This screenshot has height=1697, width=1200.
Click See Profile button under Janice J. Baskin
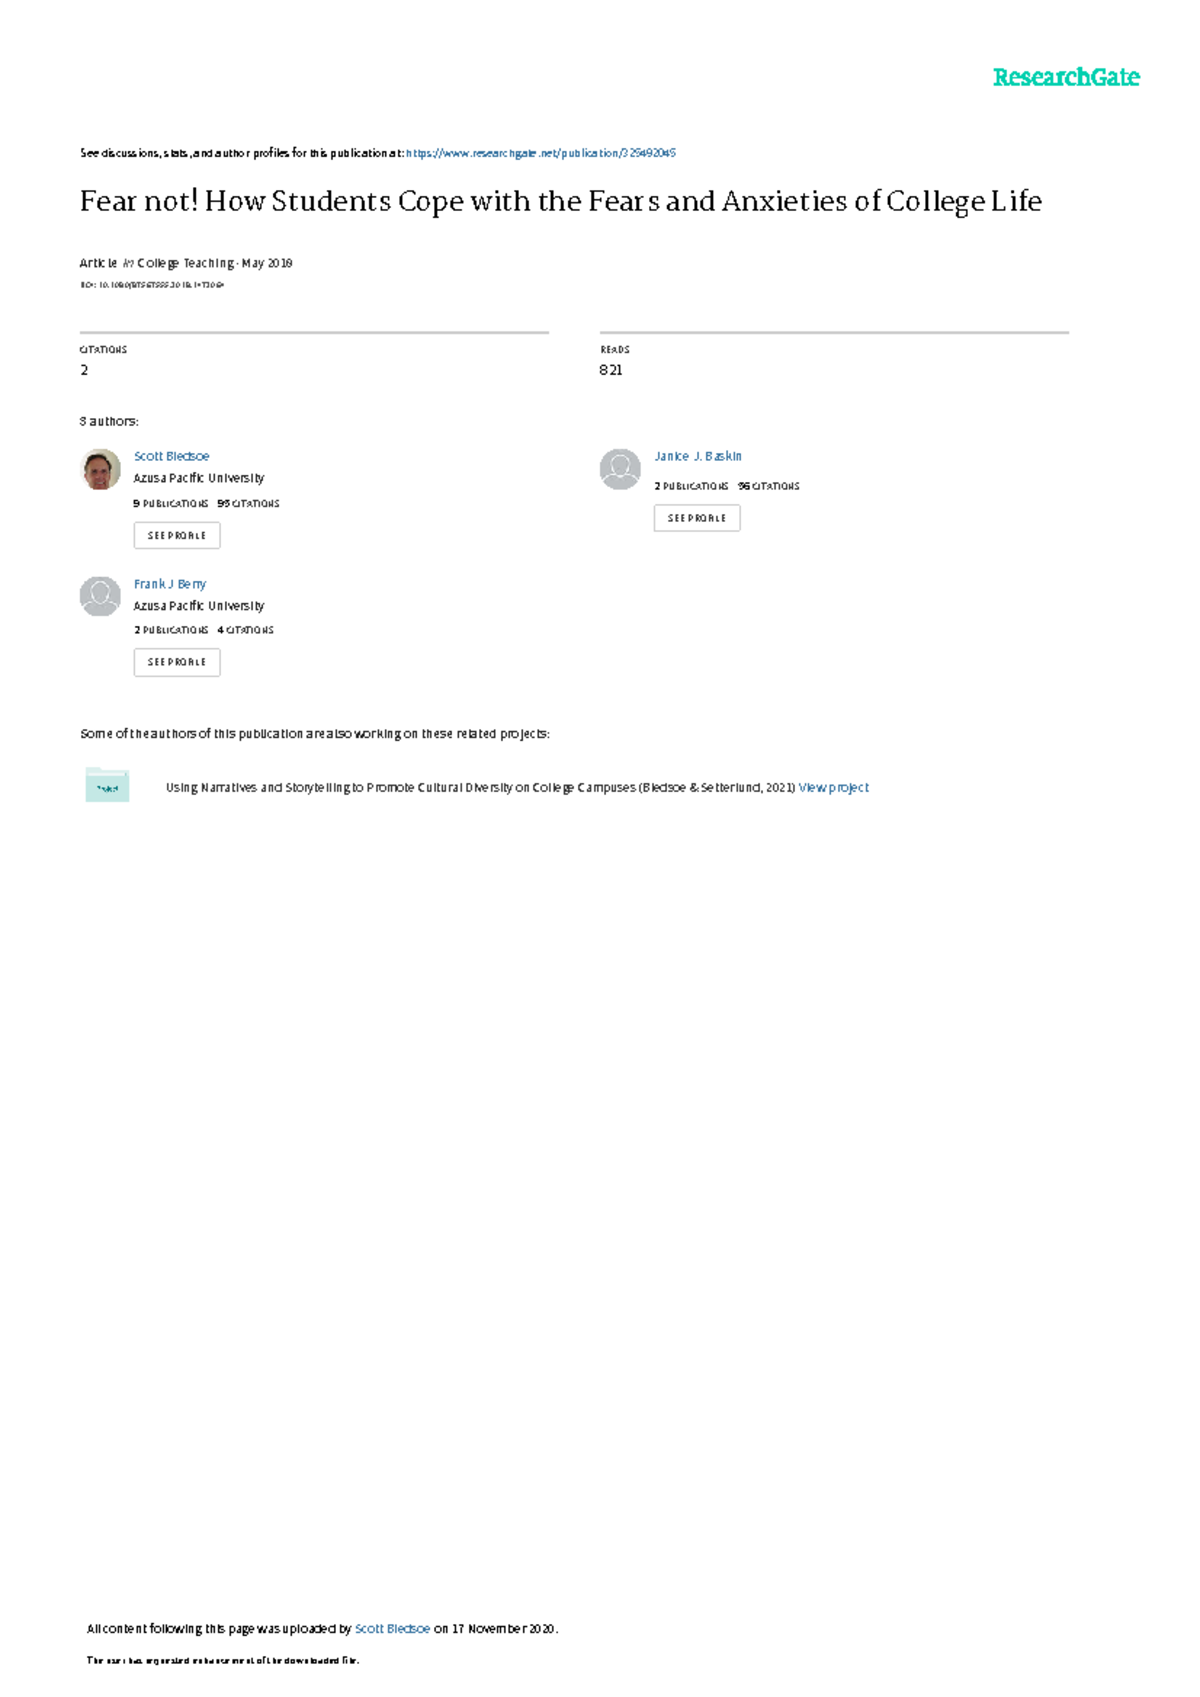pos(697,518)
